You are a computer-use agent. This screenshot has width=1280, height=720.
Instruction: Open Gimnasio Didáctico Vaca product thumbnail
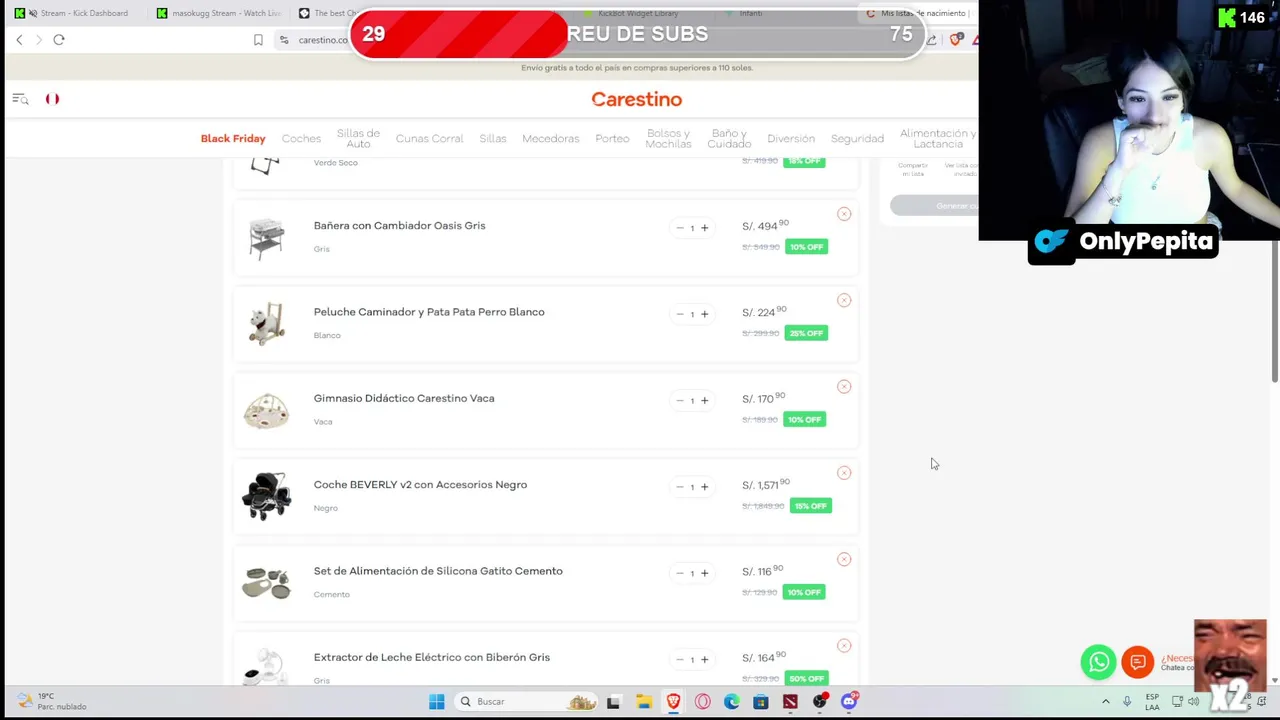coord(266,410)
